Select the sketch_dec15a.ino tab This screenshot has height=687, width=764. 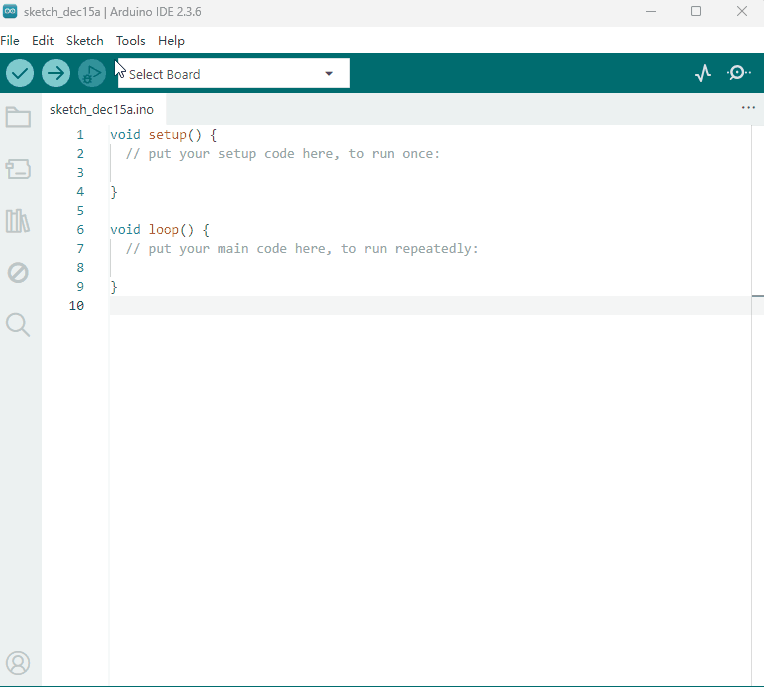pos(102,110)
